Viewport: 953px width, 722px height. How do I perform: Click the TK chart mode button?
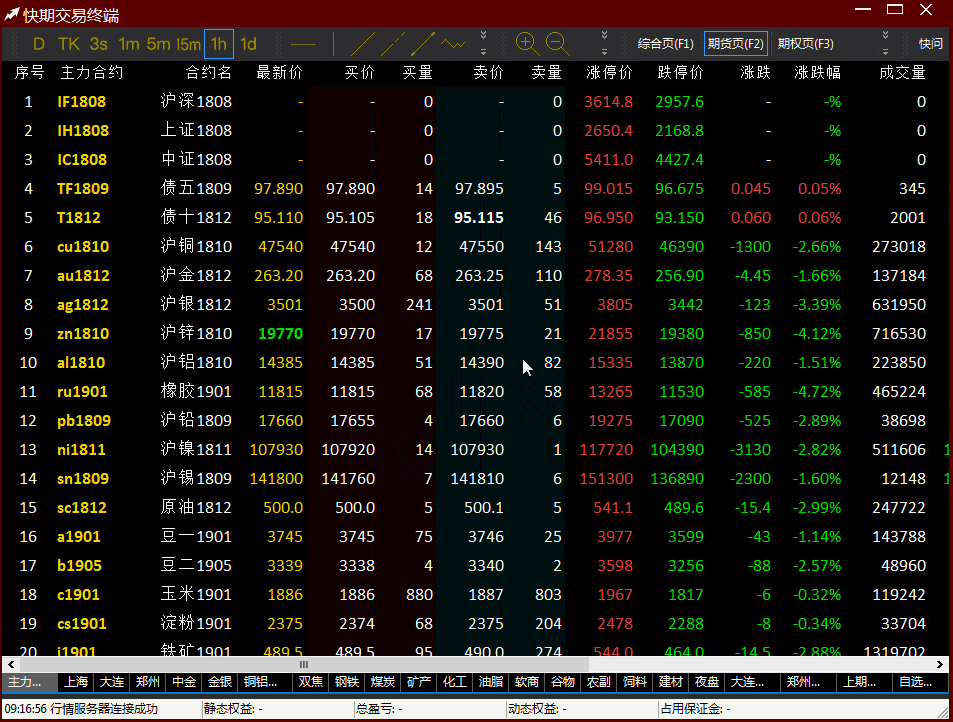click(x=69, y=44)
